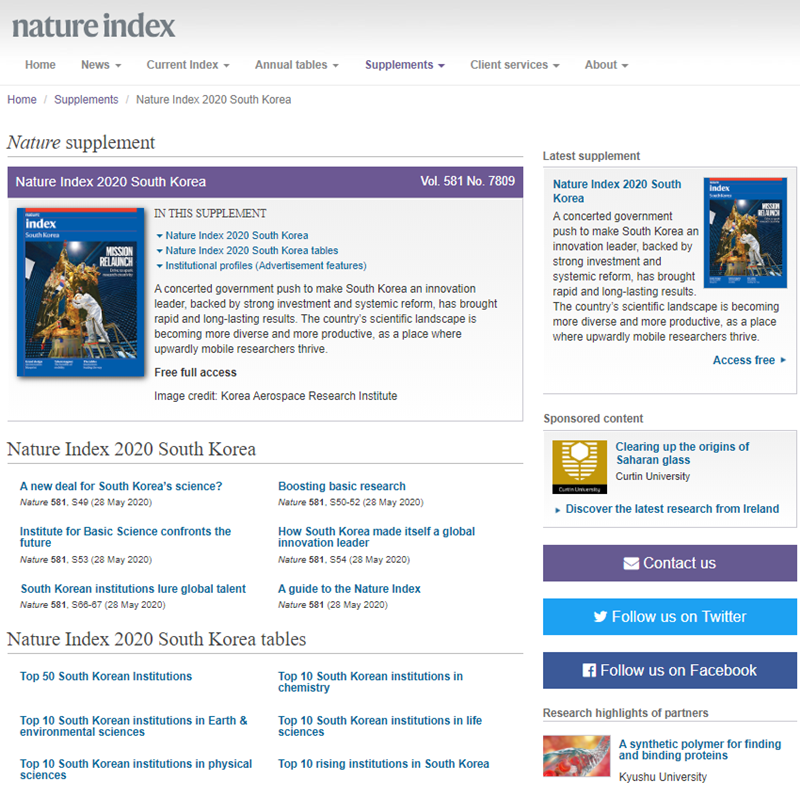
Task: Open the Supplements dropdown menu
Action: point(405,65)
